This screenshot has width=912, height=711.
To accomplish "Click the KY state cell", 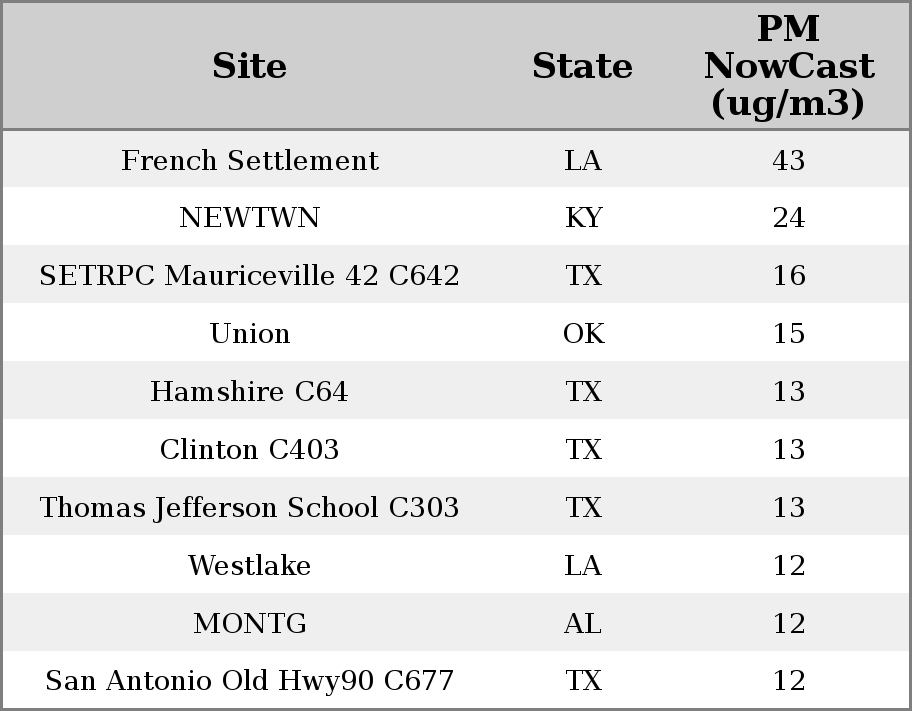I will pyautogui.click(x=583, y=218).
